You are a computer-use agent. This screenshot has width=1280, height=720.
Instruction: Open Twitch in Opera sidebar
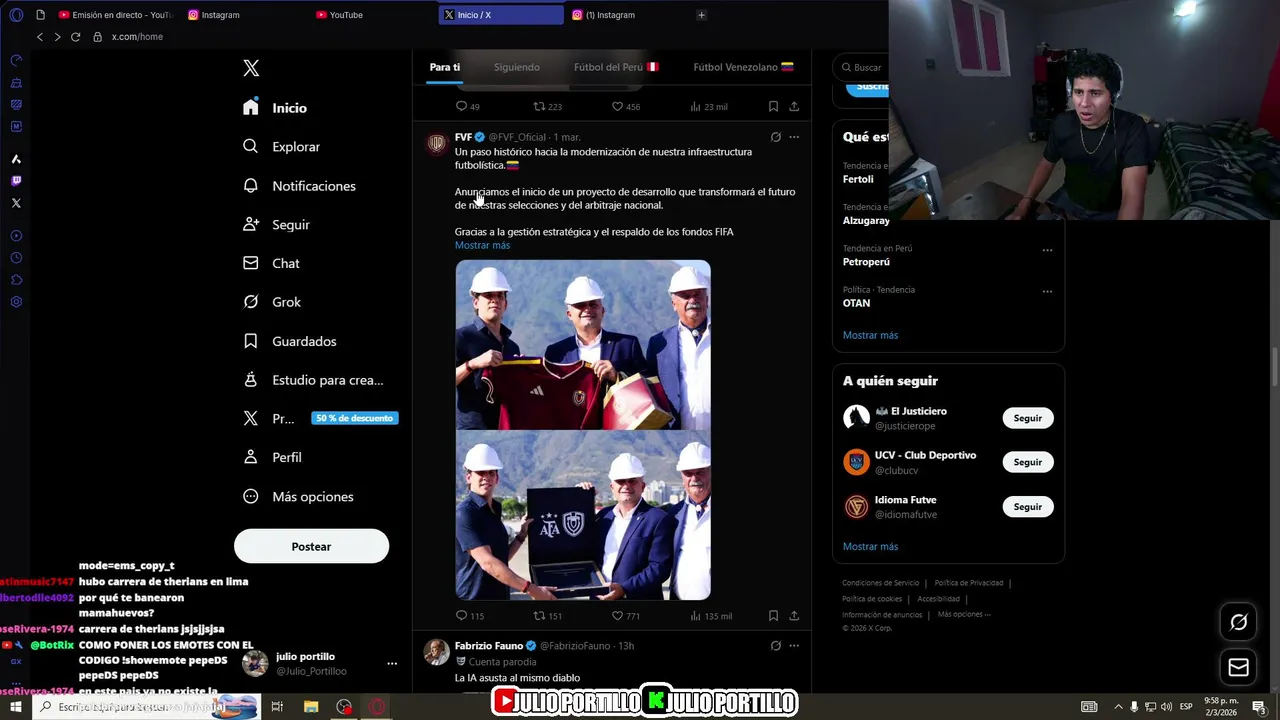tap(16, 181)
